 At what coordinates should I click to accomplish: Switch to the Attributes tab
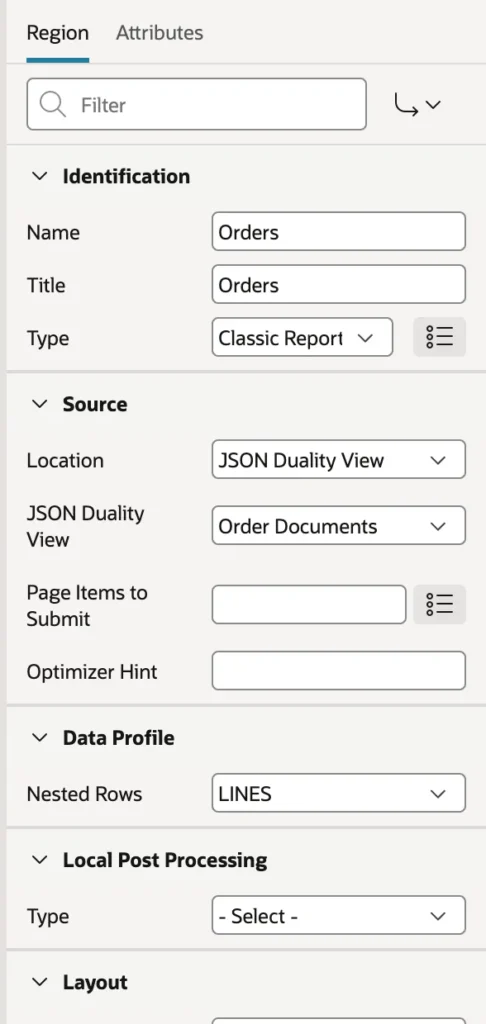click(x=159, y=33)
